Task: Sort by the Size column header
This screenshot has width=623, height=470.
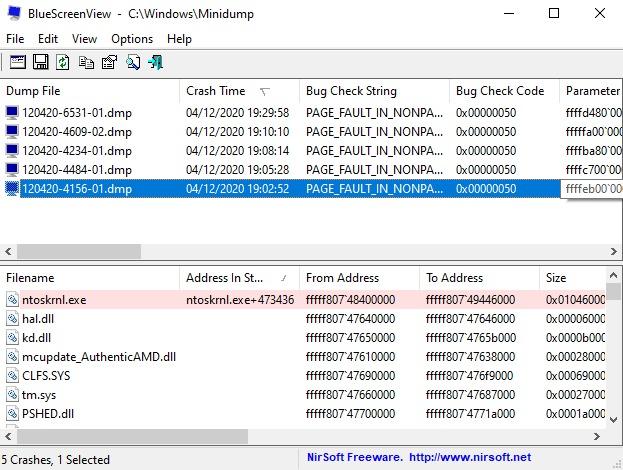Action: (573, 278)
